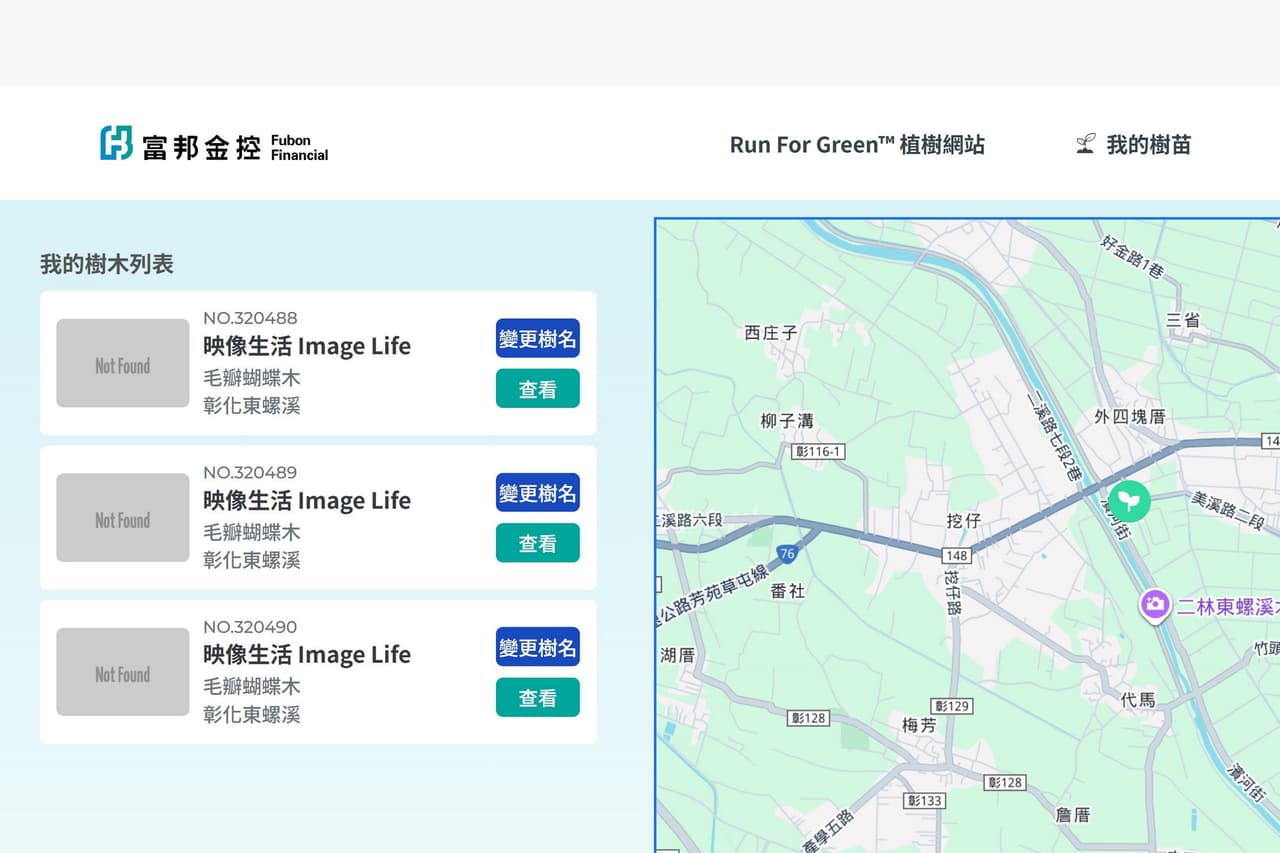
Task: Click 查看 for tree NO.320489
Action: point(538,543)
